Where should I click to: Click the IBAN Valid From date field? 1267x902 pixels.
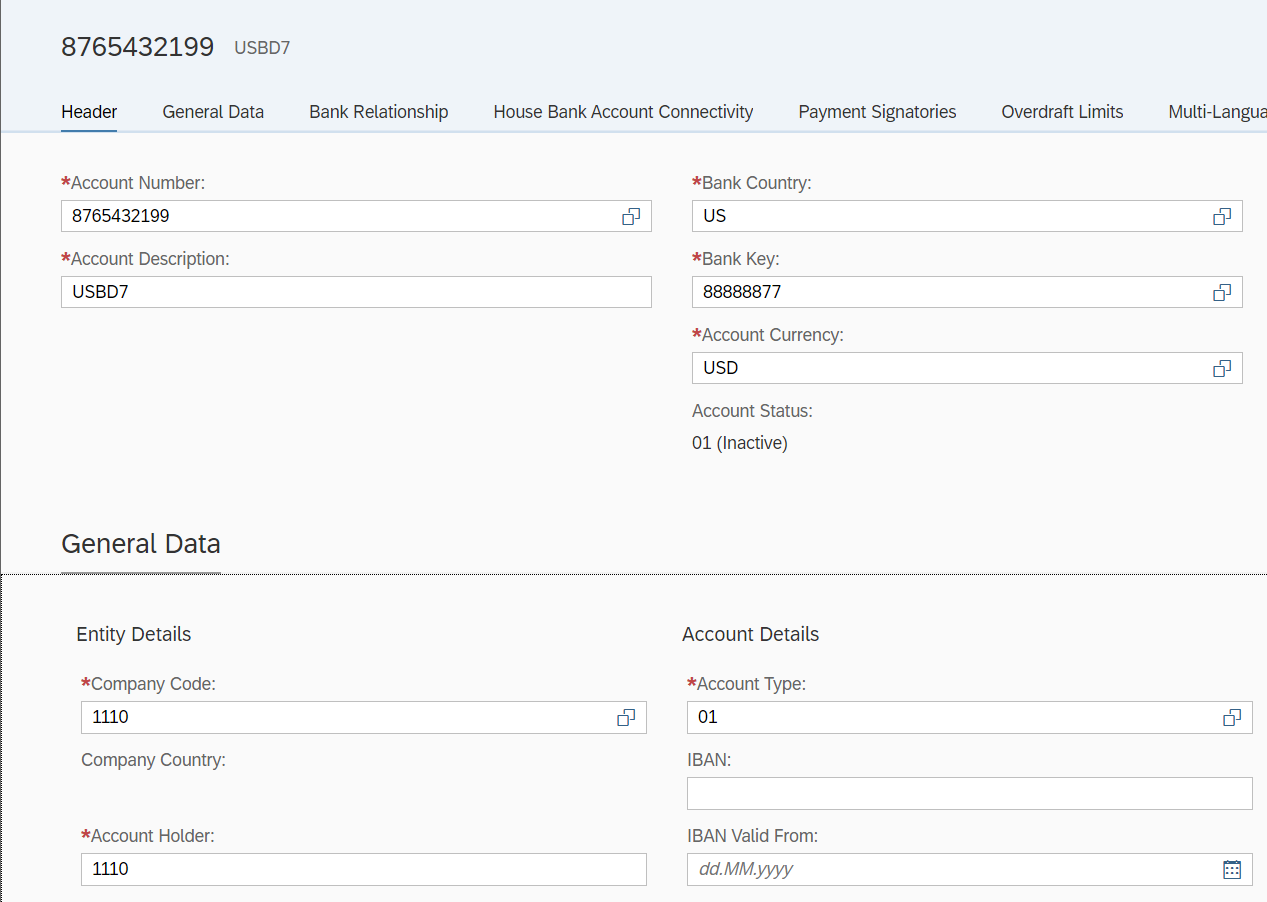(x=950, y=869)
